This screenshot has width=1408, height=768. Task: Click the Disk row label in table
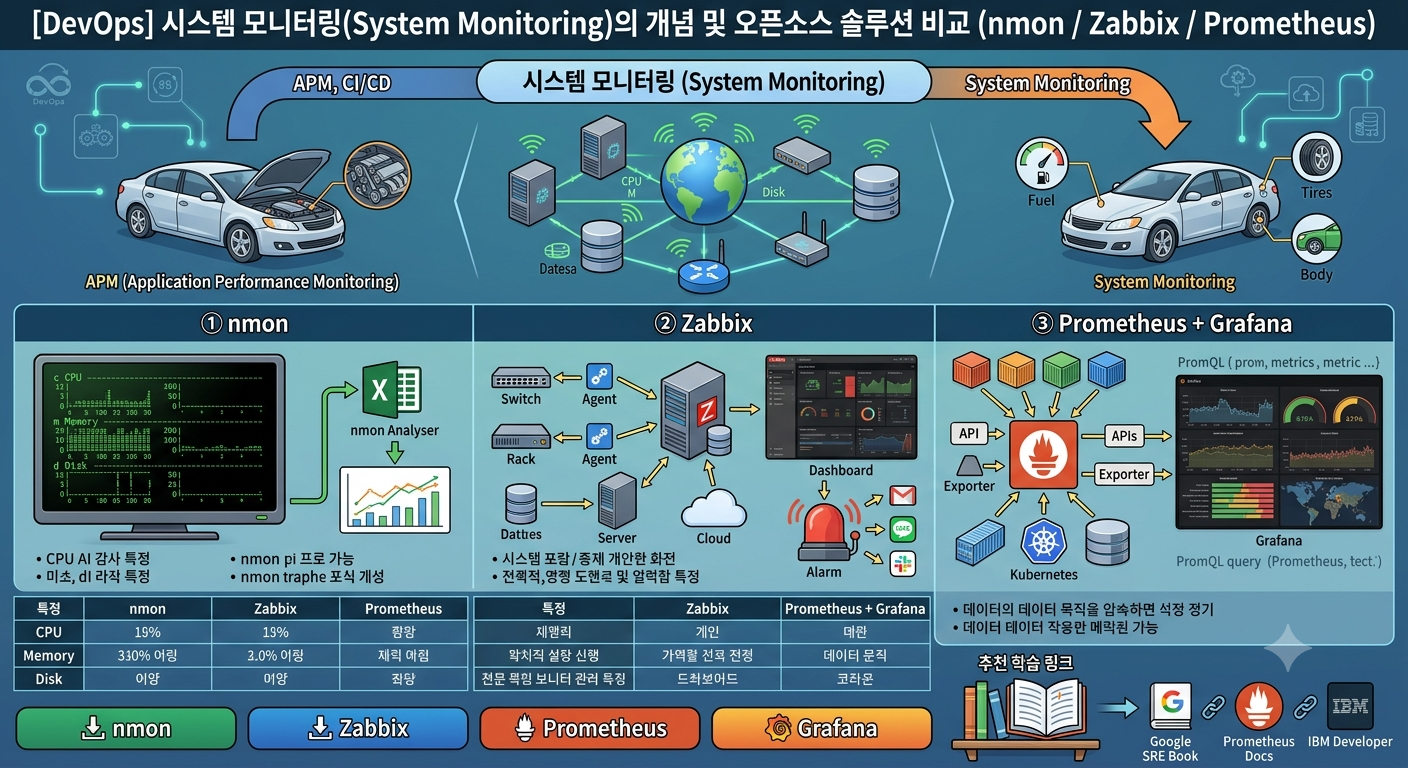tap(49, 679)
